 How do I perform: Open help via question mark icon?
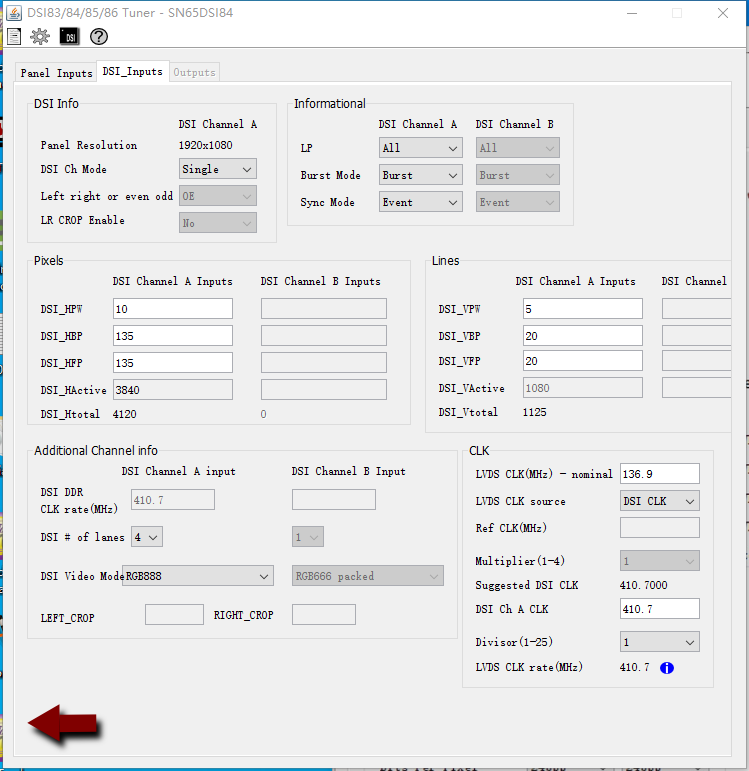coord(99,36)
